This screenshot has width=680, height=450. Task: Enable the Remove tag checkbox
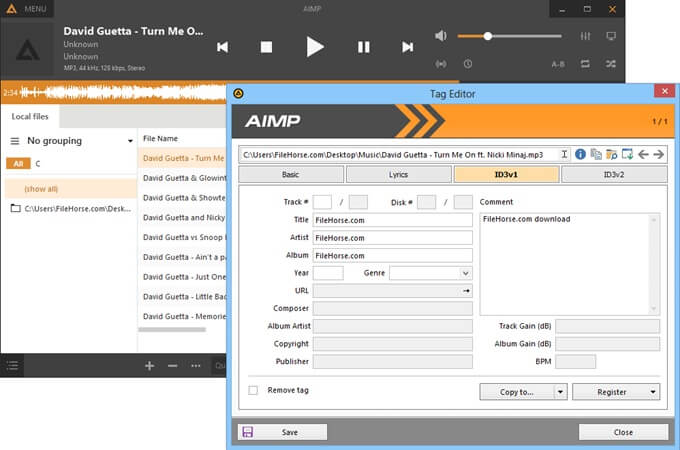pos(253,390)
